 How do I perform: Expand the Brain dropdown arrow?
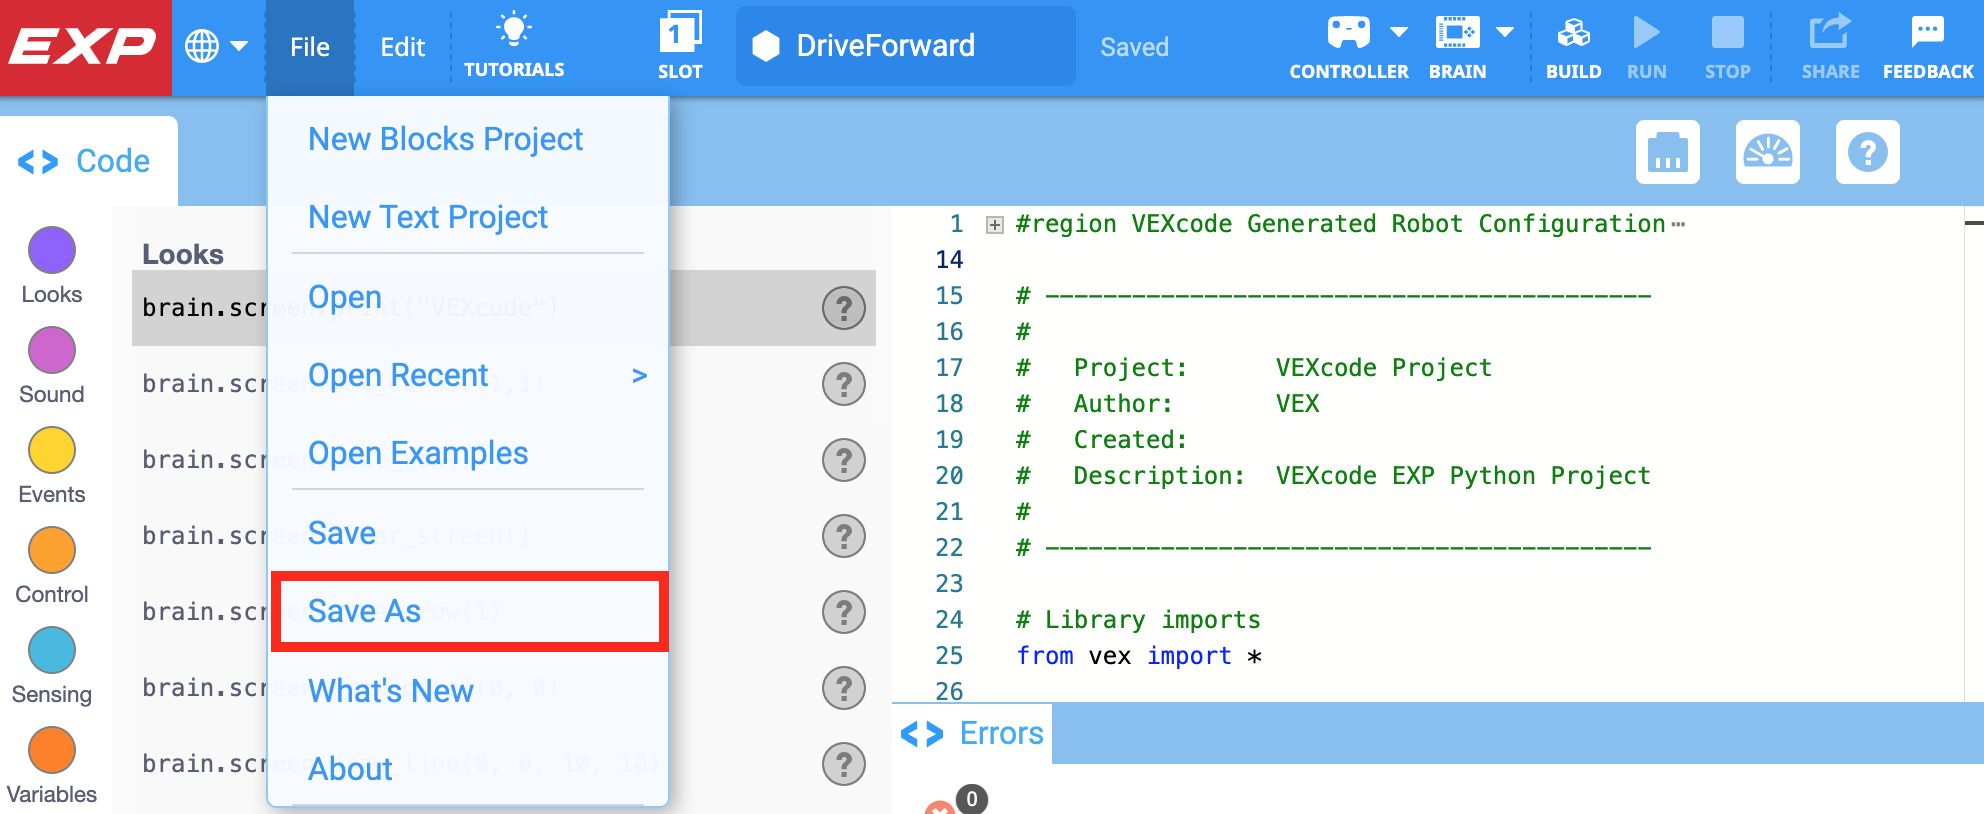tap(1505, 32)
